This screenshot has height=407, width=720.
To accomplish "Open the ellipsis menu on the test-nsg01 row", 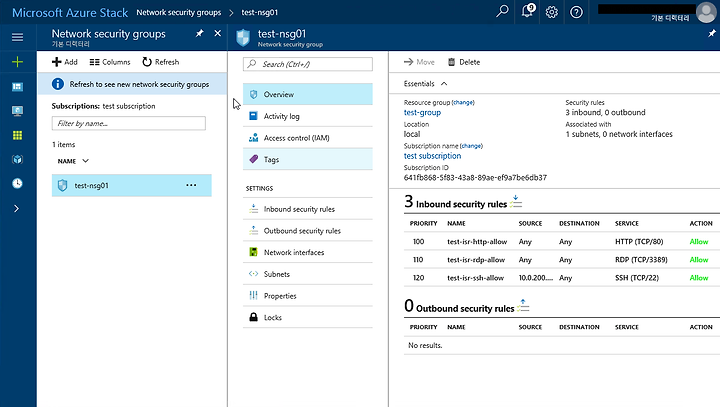I will (191, 185).
